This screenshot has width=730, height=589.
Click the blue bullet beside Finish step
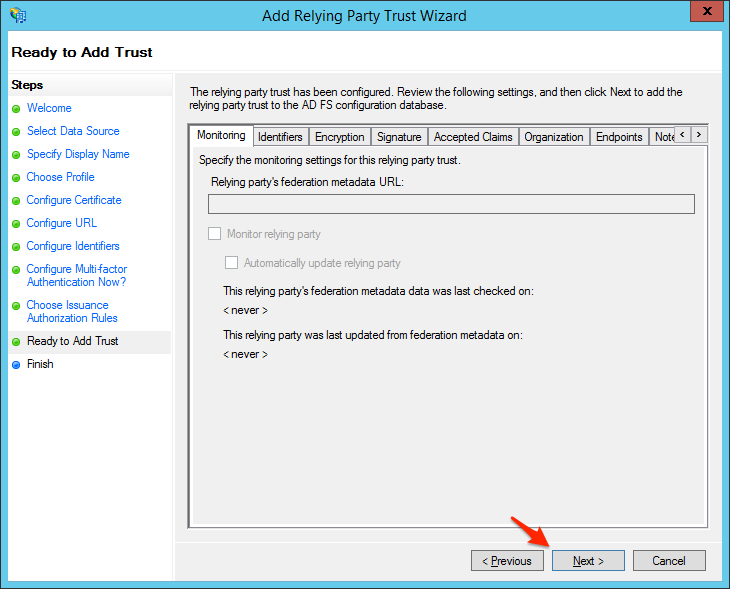coord(16,365)
